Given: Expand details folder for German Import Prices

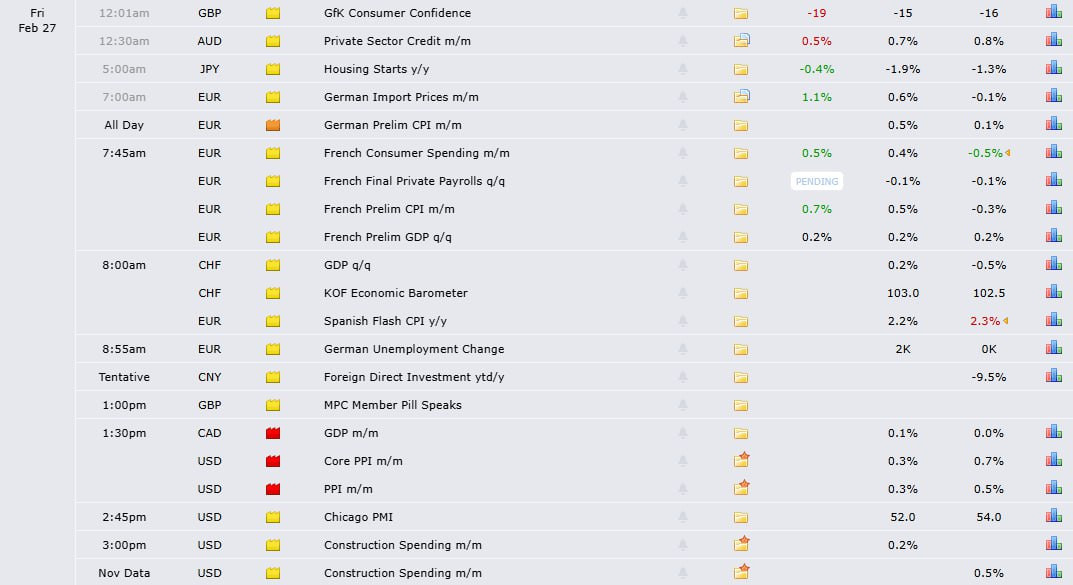Looking at the screenshot, I should [x=741, y=97].
